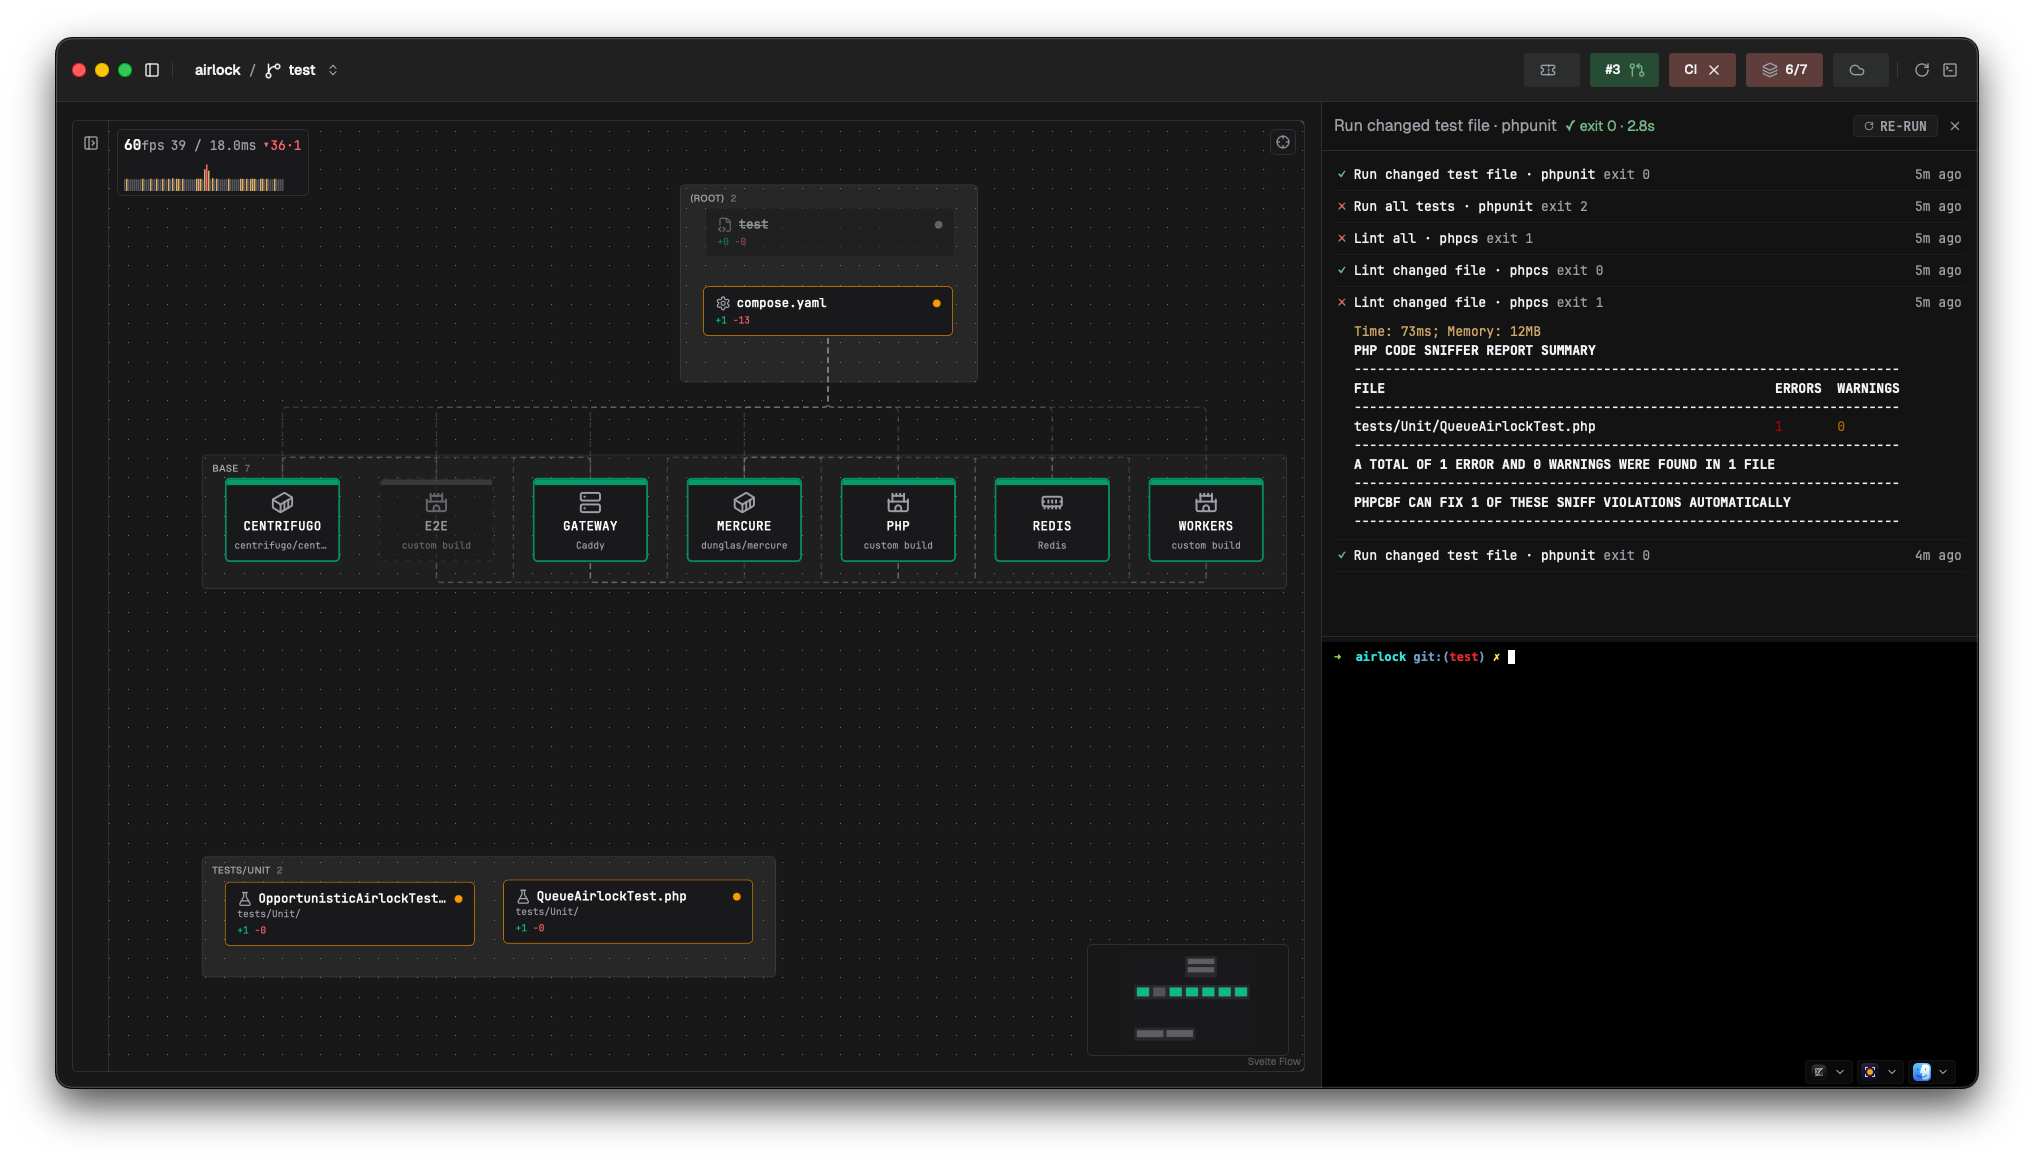Image resolution: width=2034 pixels, height=1162 pixels.
Task: Click the RE-RUN button
Action: tap(1895, 126)
